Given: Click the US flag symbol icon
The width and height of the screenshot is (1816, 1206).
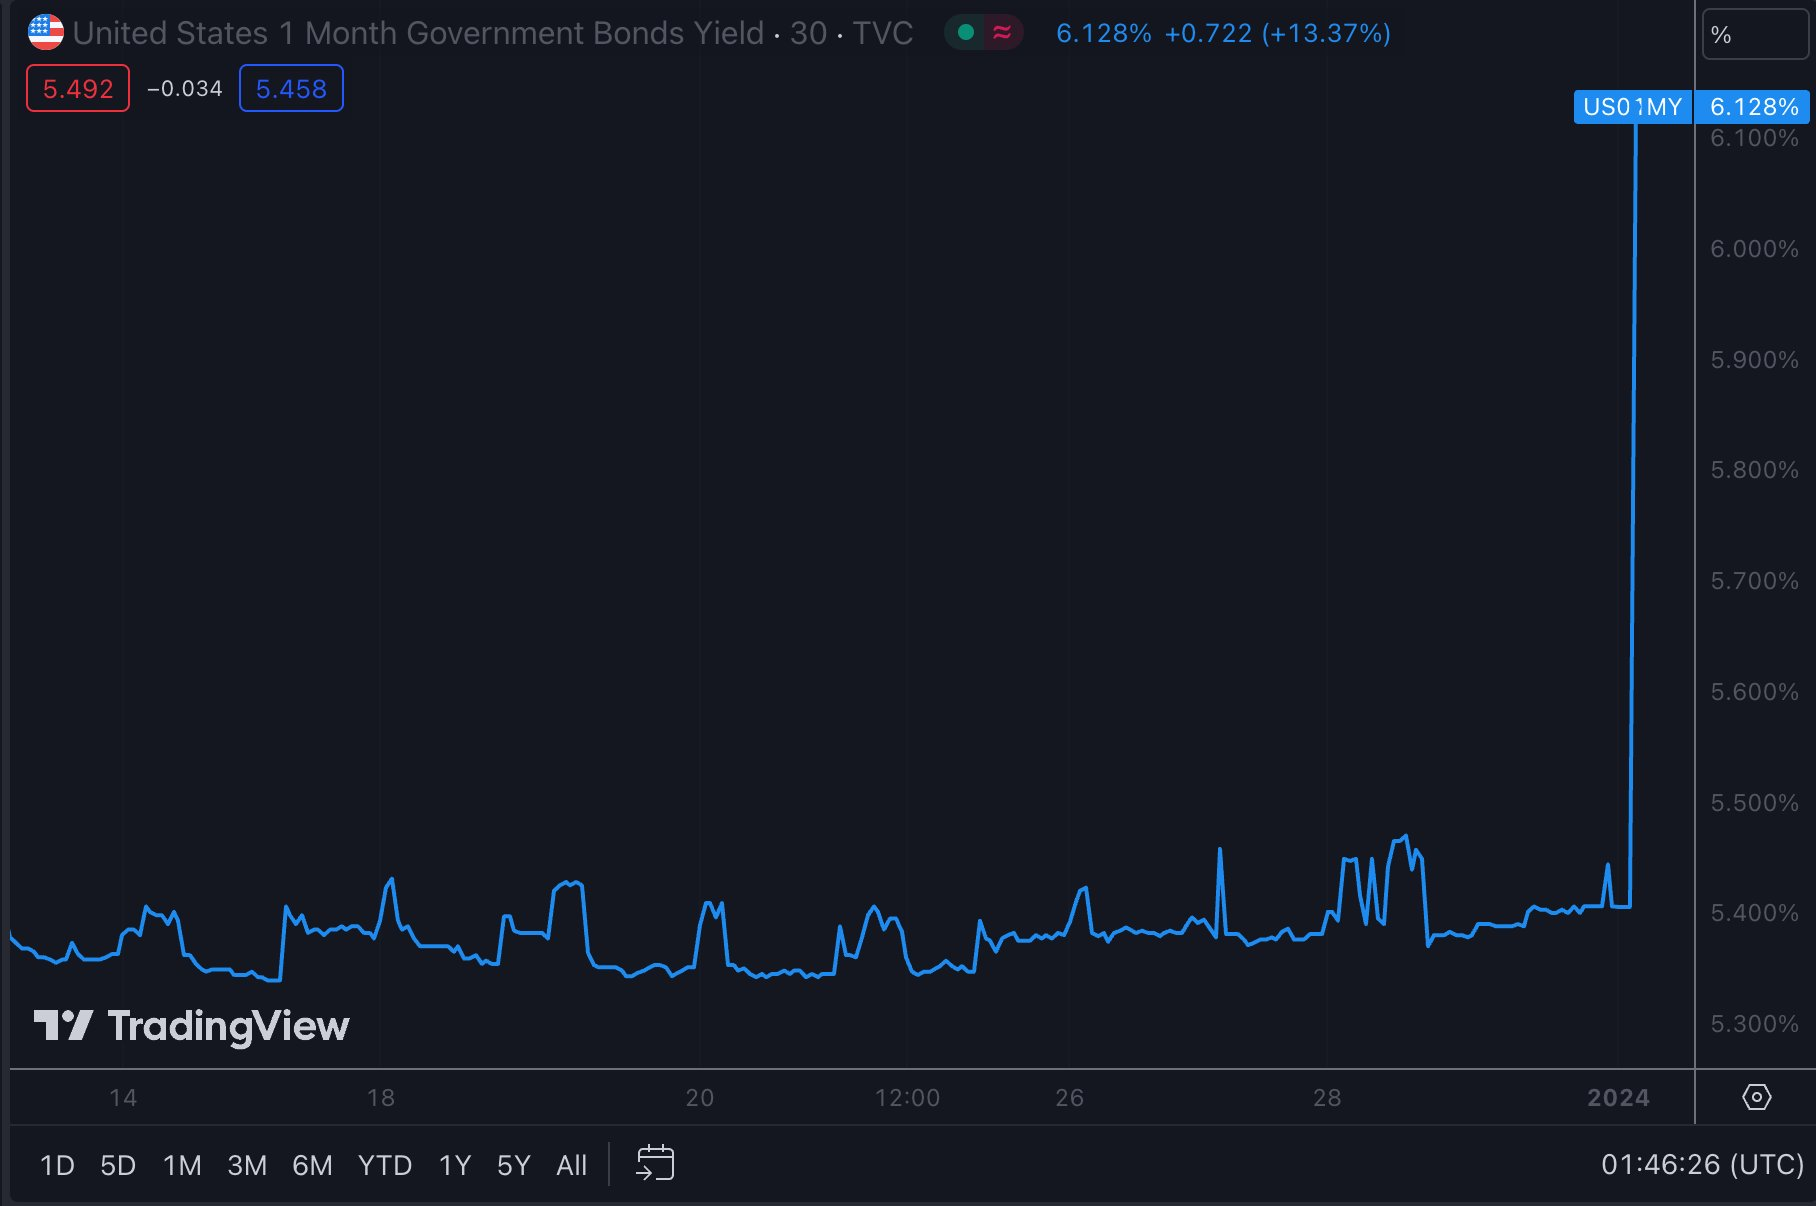Looking at the screenshot, I should coord(45,33).
